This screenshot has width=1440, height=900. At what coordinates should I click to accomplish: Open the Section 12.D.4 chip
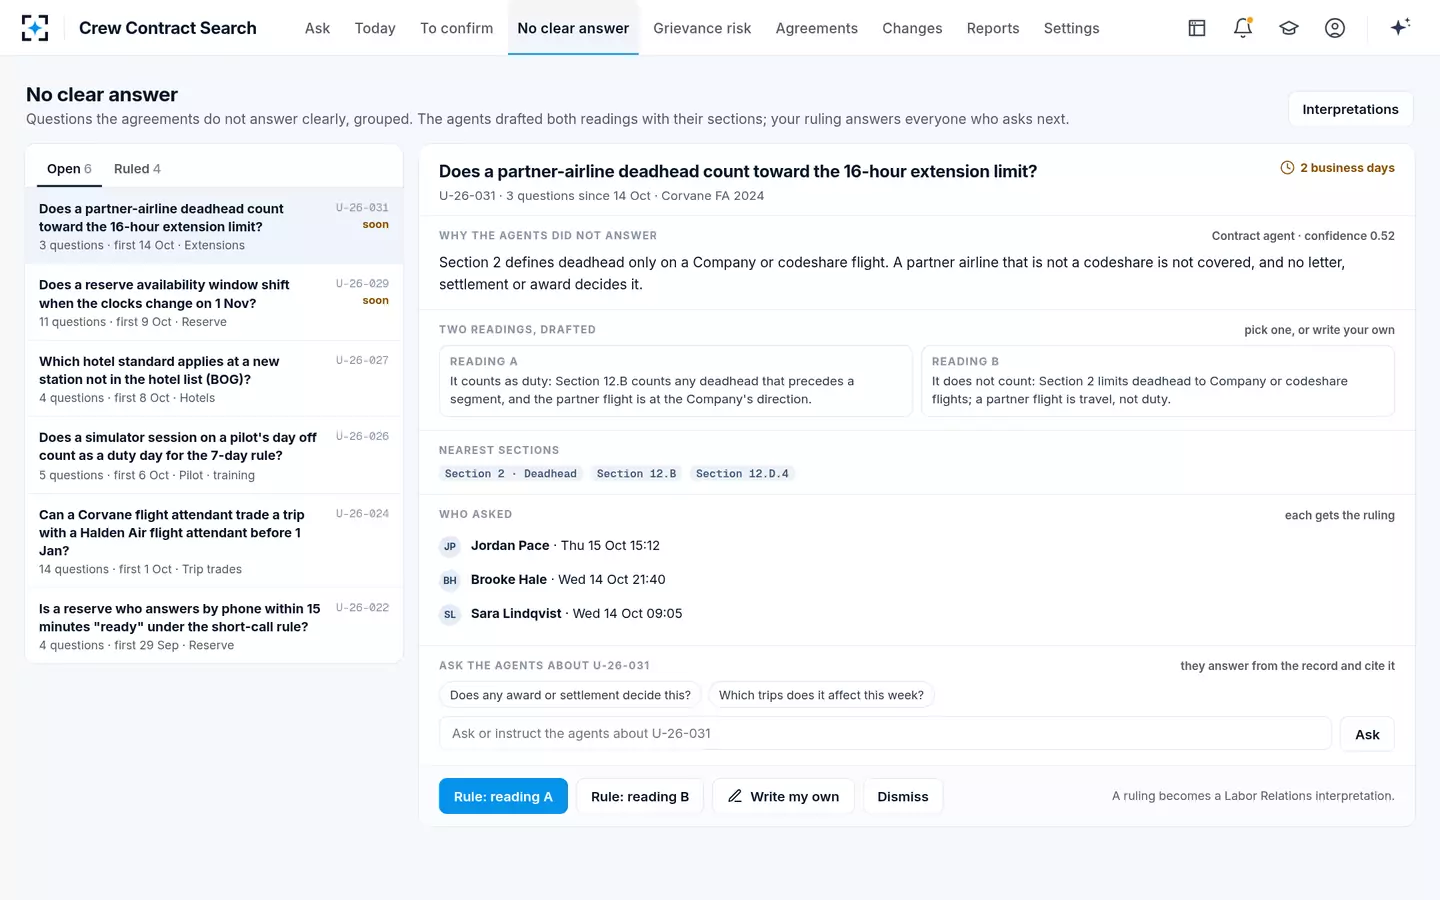[x=742, y=474]
